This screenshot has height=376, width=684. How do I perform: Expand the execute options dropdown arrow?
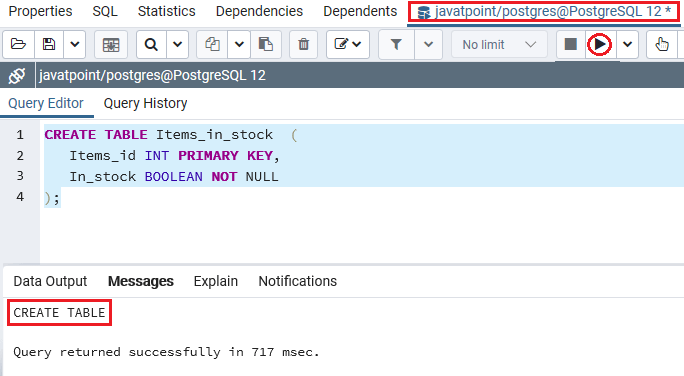[x=627, y=44]
